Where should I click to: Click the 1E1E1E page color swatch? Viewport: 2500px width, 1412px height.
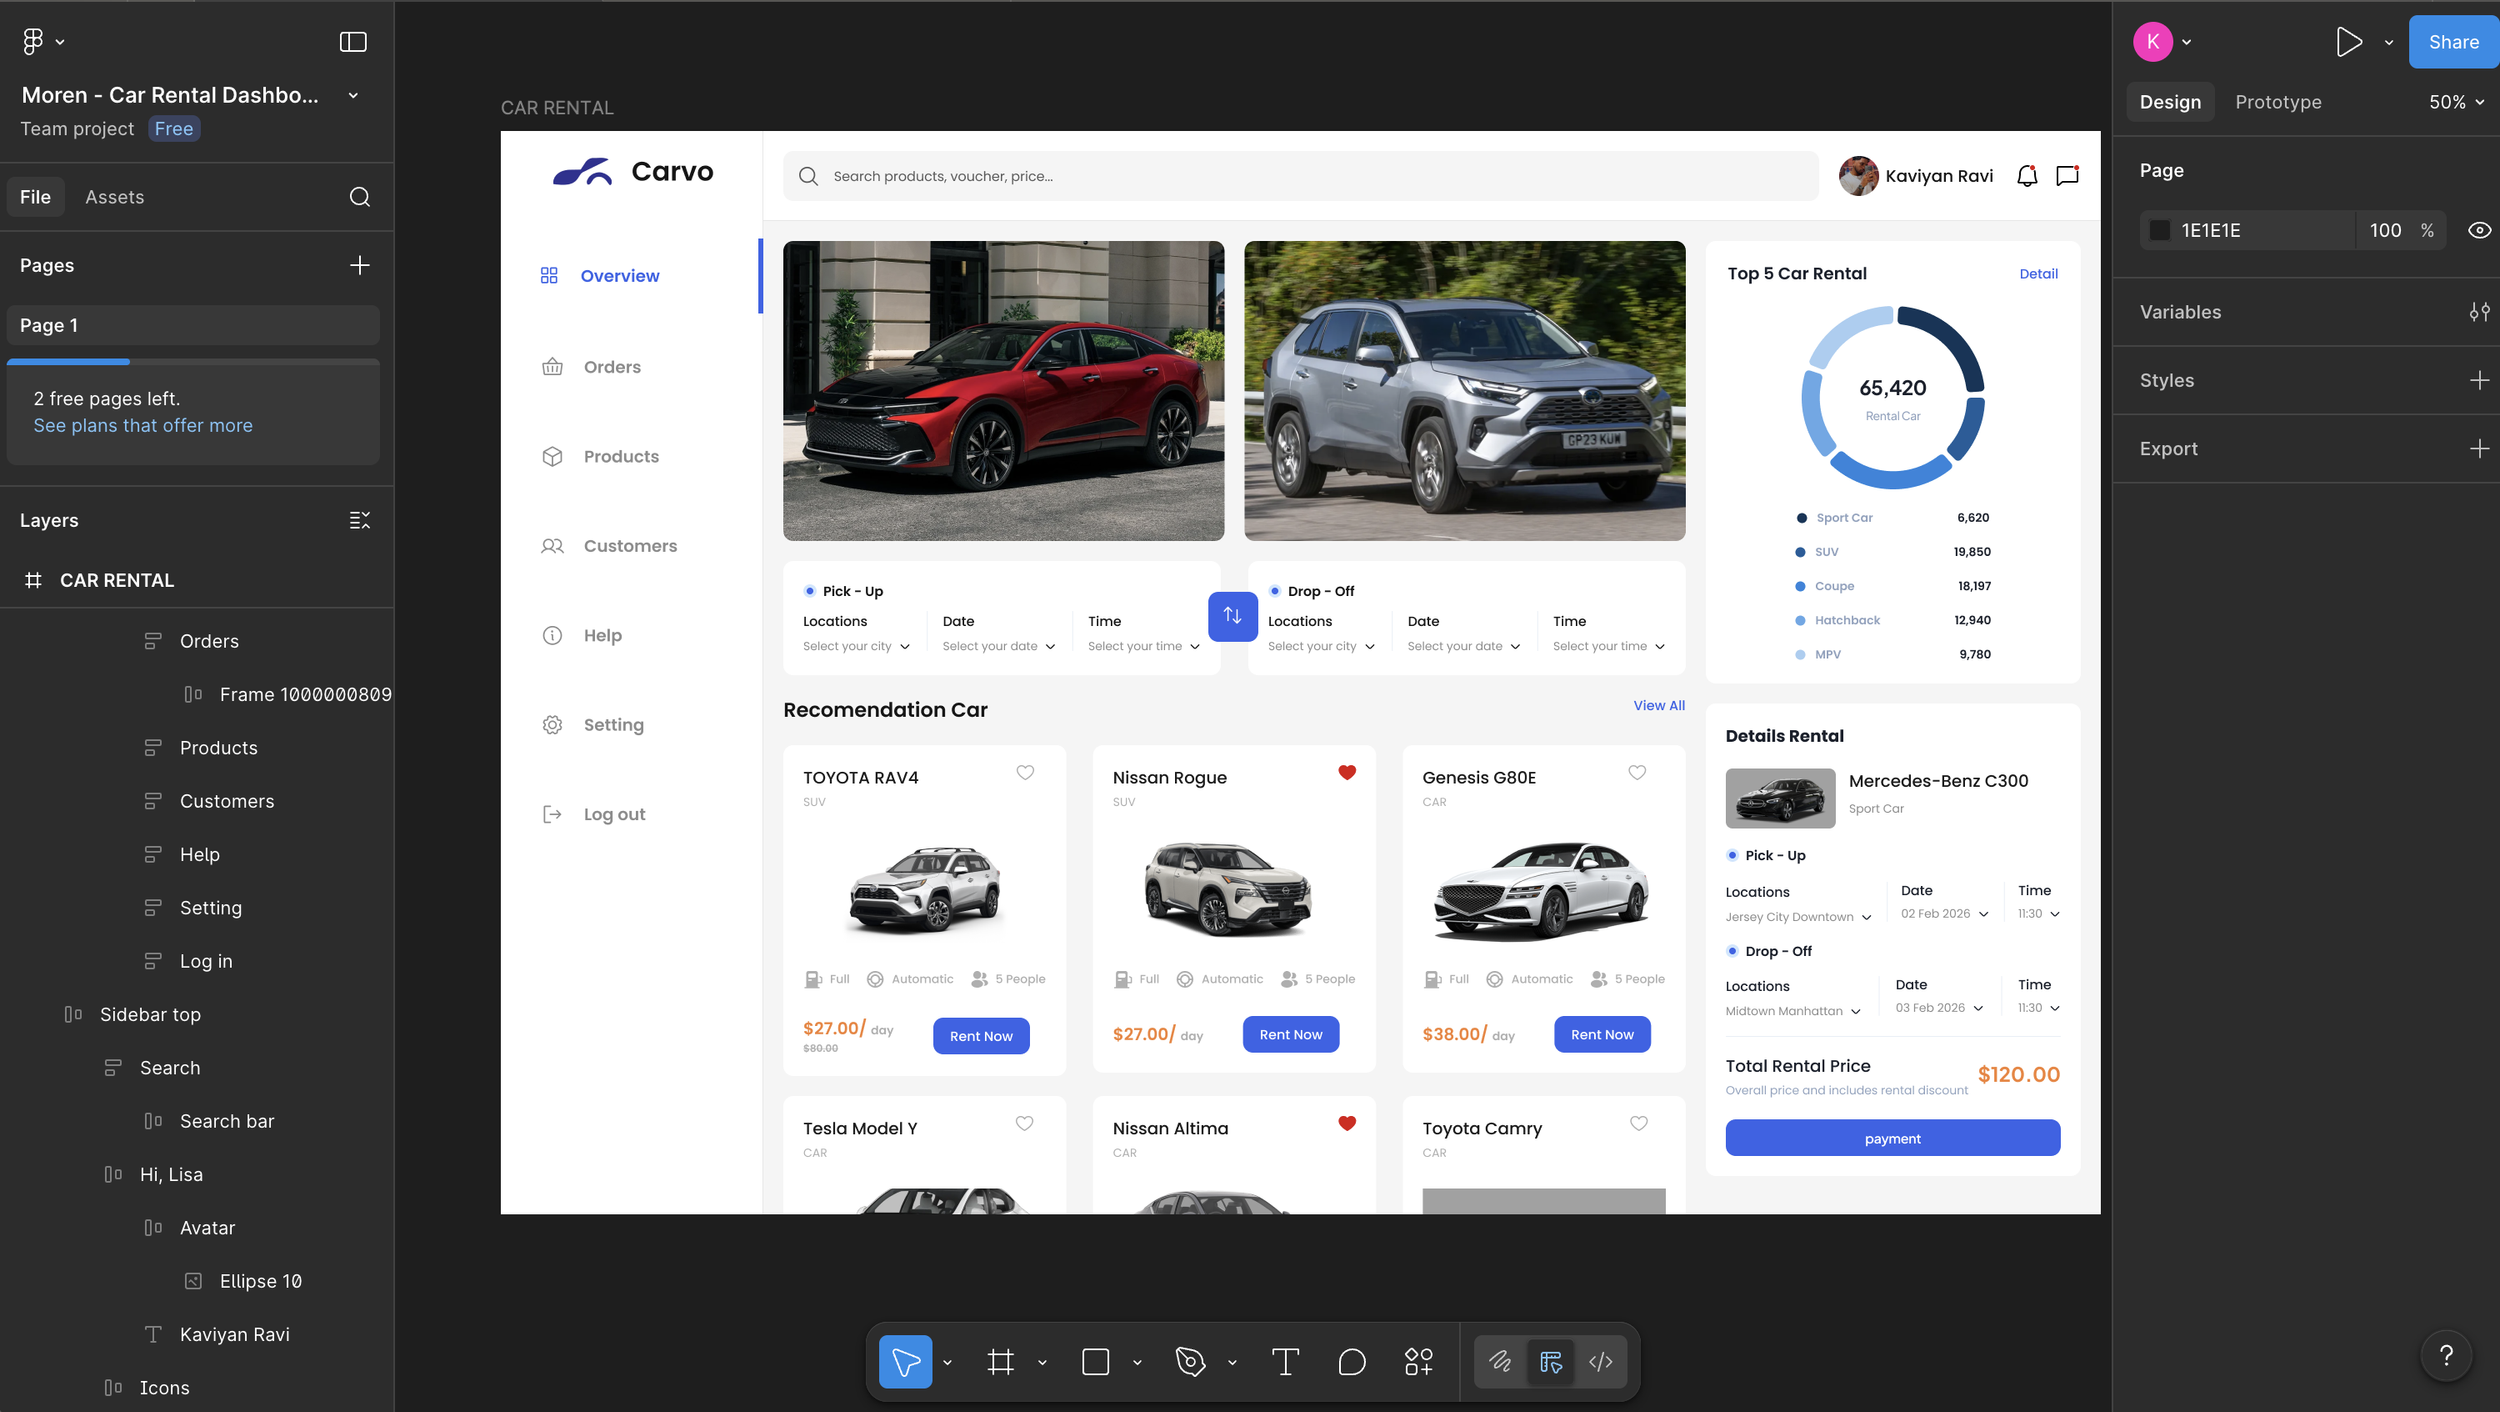tap(2160, 230)
